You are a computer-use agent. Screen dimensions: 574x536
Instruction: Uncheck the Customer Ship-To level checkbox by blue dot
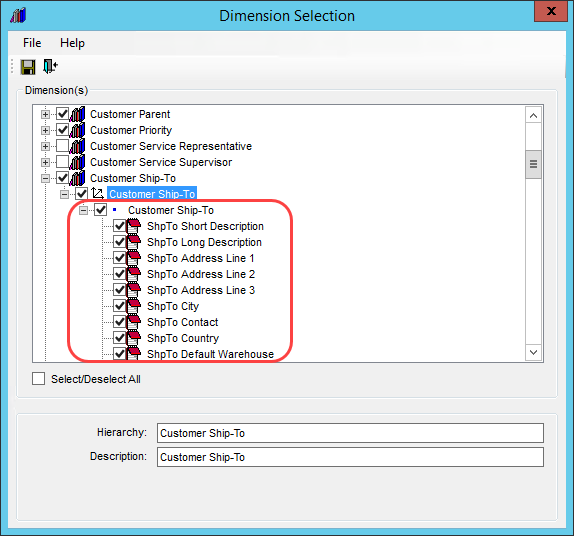coord(100,210)
